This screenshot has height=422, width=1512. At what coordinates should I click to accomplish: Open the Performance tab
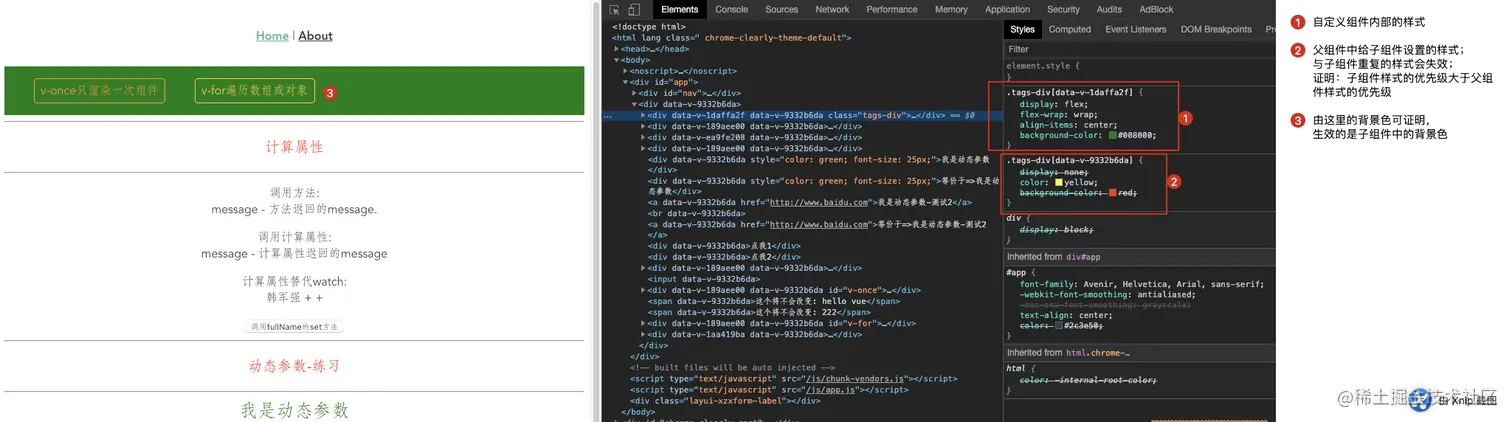892,9
